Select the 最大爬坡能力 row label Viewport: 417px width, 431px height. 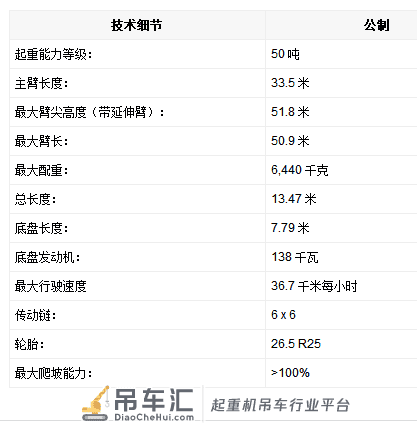pyautogui.click(x=53, y=373)
